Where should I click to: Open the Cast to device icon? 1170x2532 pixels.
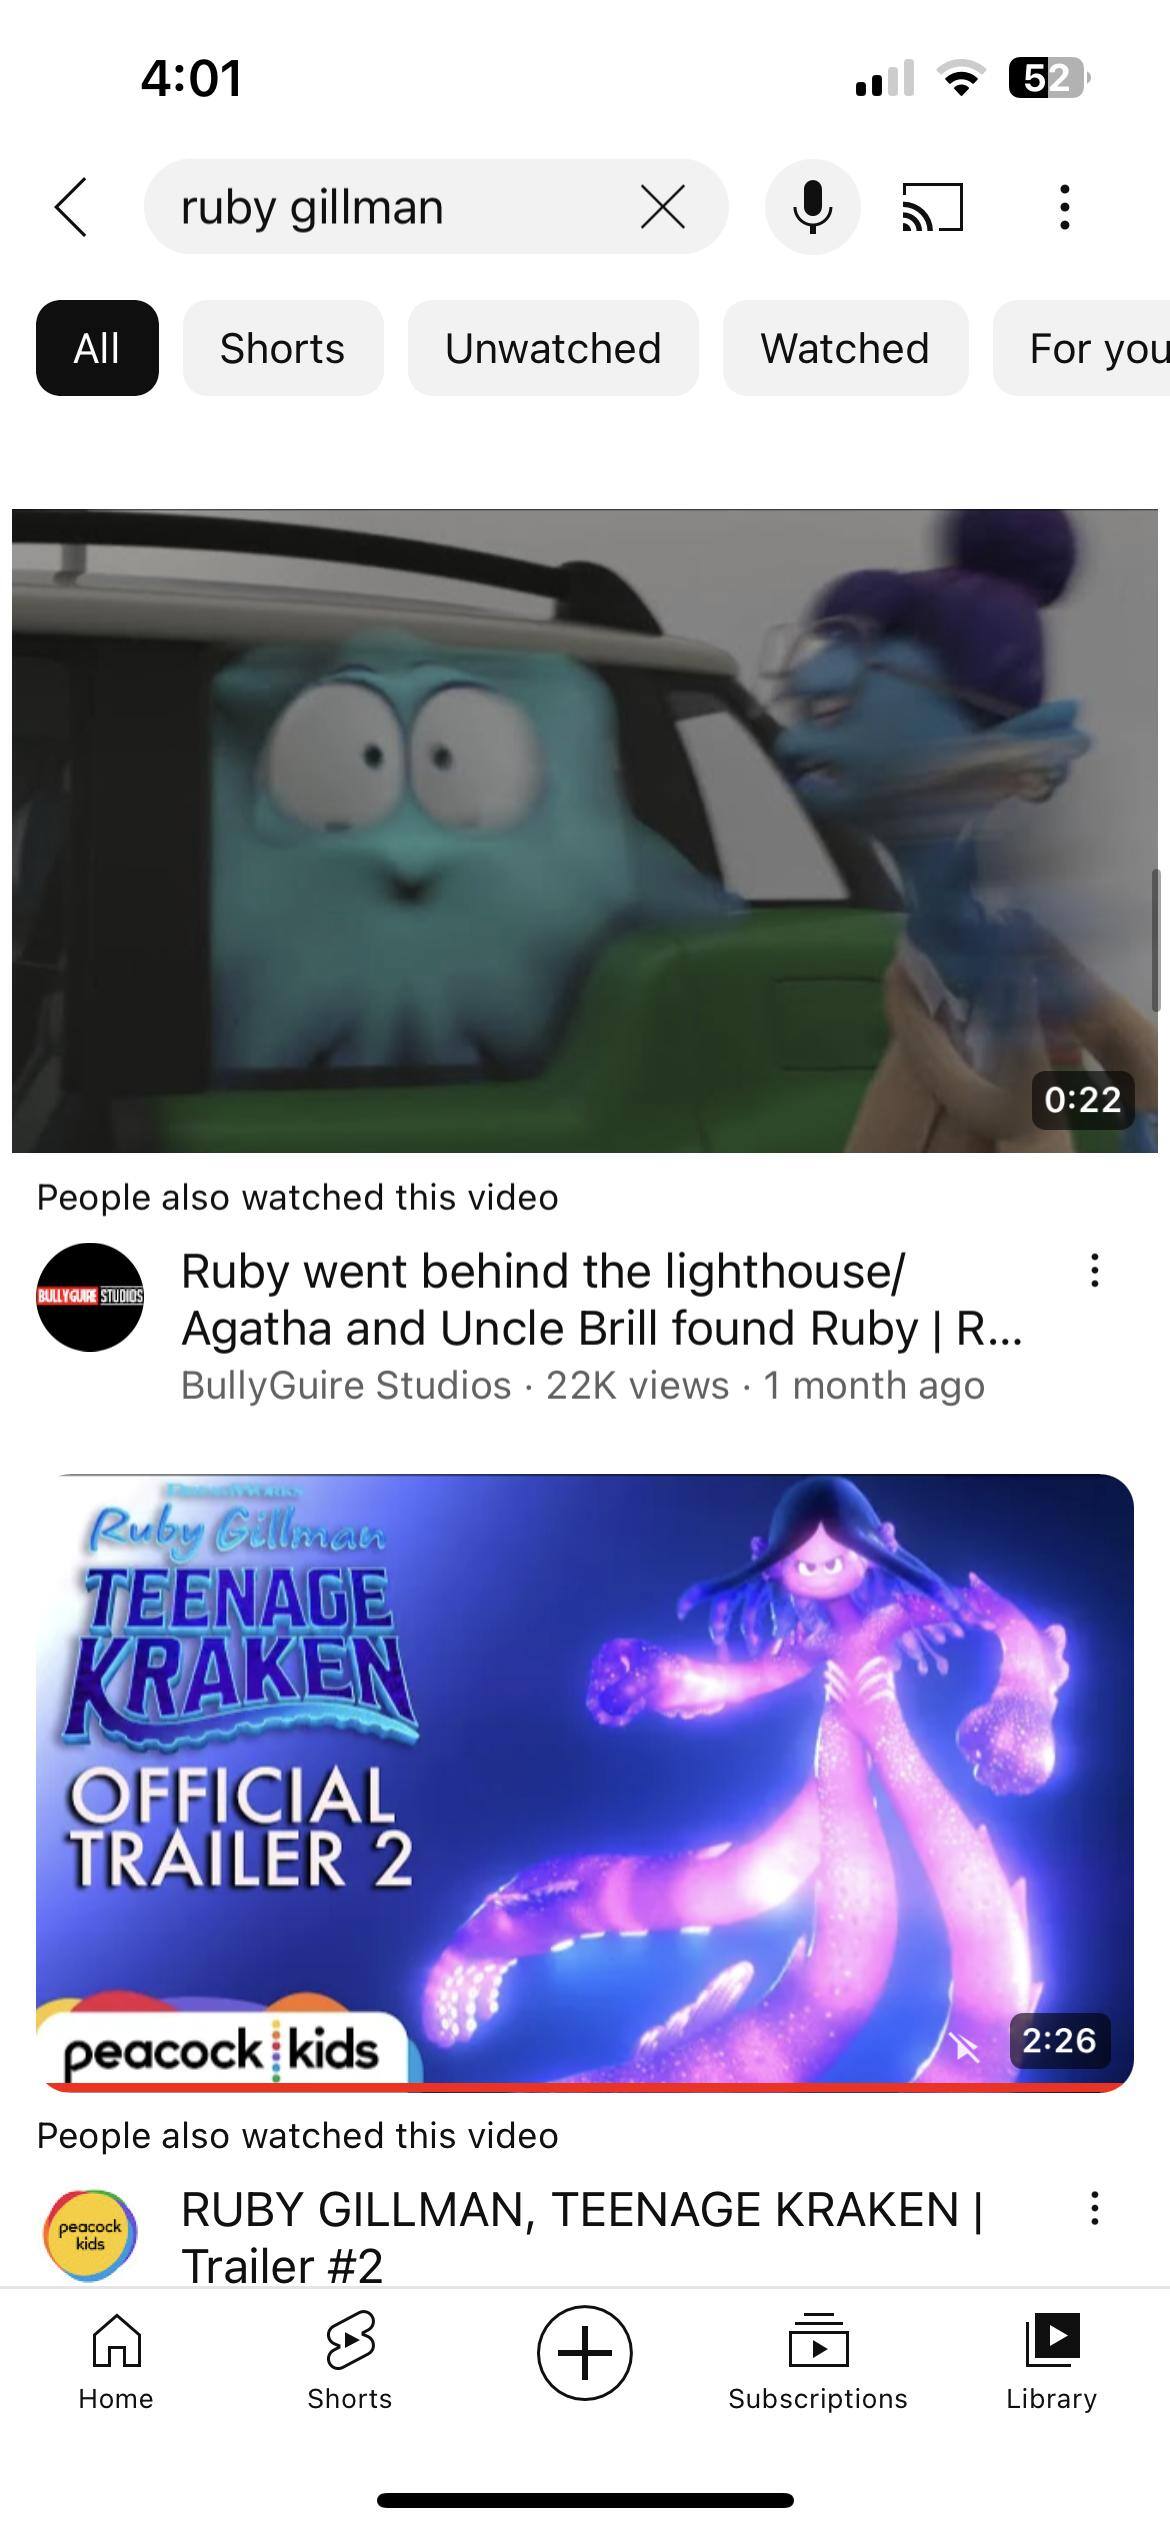[x=932, y=207]
